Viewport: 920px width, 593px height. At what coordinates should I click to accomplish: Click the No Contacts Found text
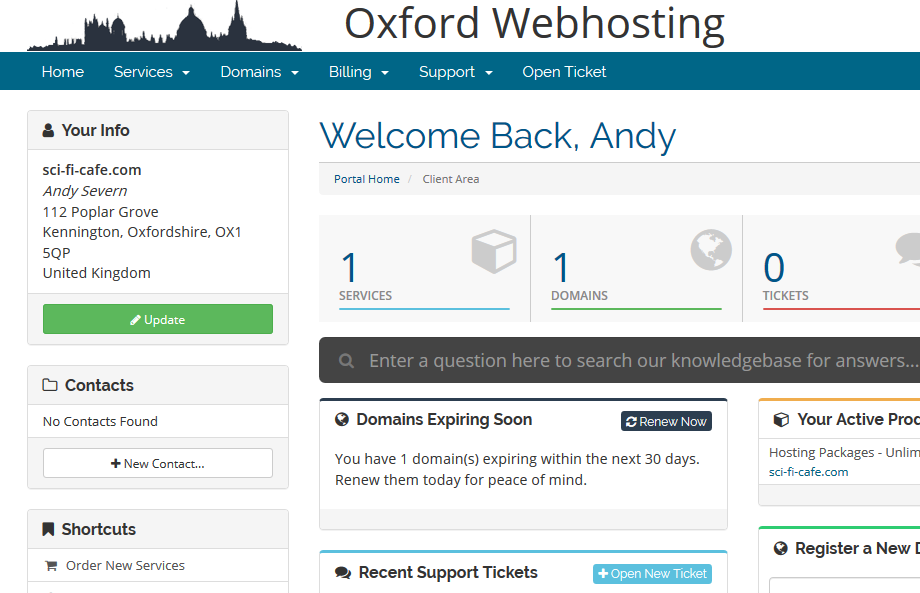click(100, 421)
